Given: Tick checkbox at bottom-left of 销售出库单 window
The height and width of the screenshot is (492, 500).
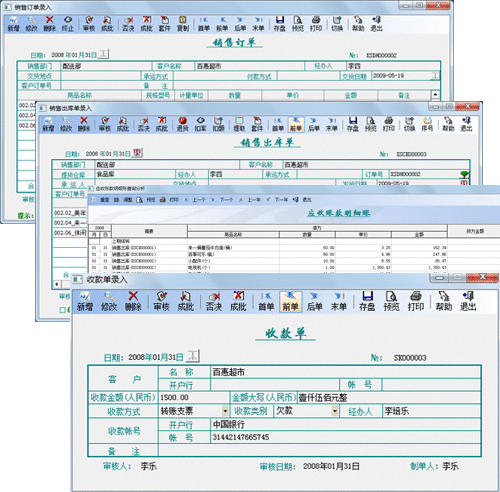Looking at the screenshot, I should pyautogui.click(x=62, y=310).
